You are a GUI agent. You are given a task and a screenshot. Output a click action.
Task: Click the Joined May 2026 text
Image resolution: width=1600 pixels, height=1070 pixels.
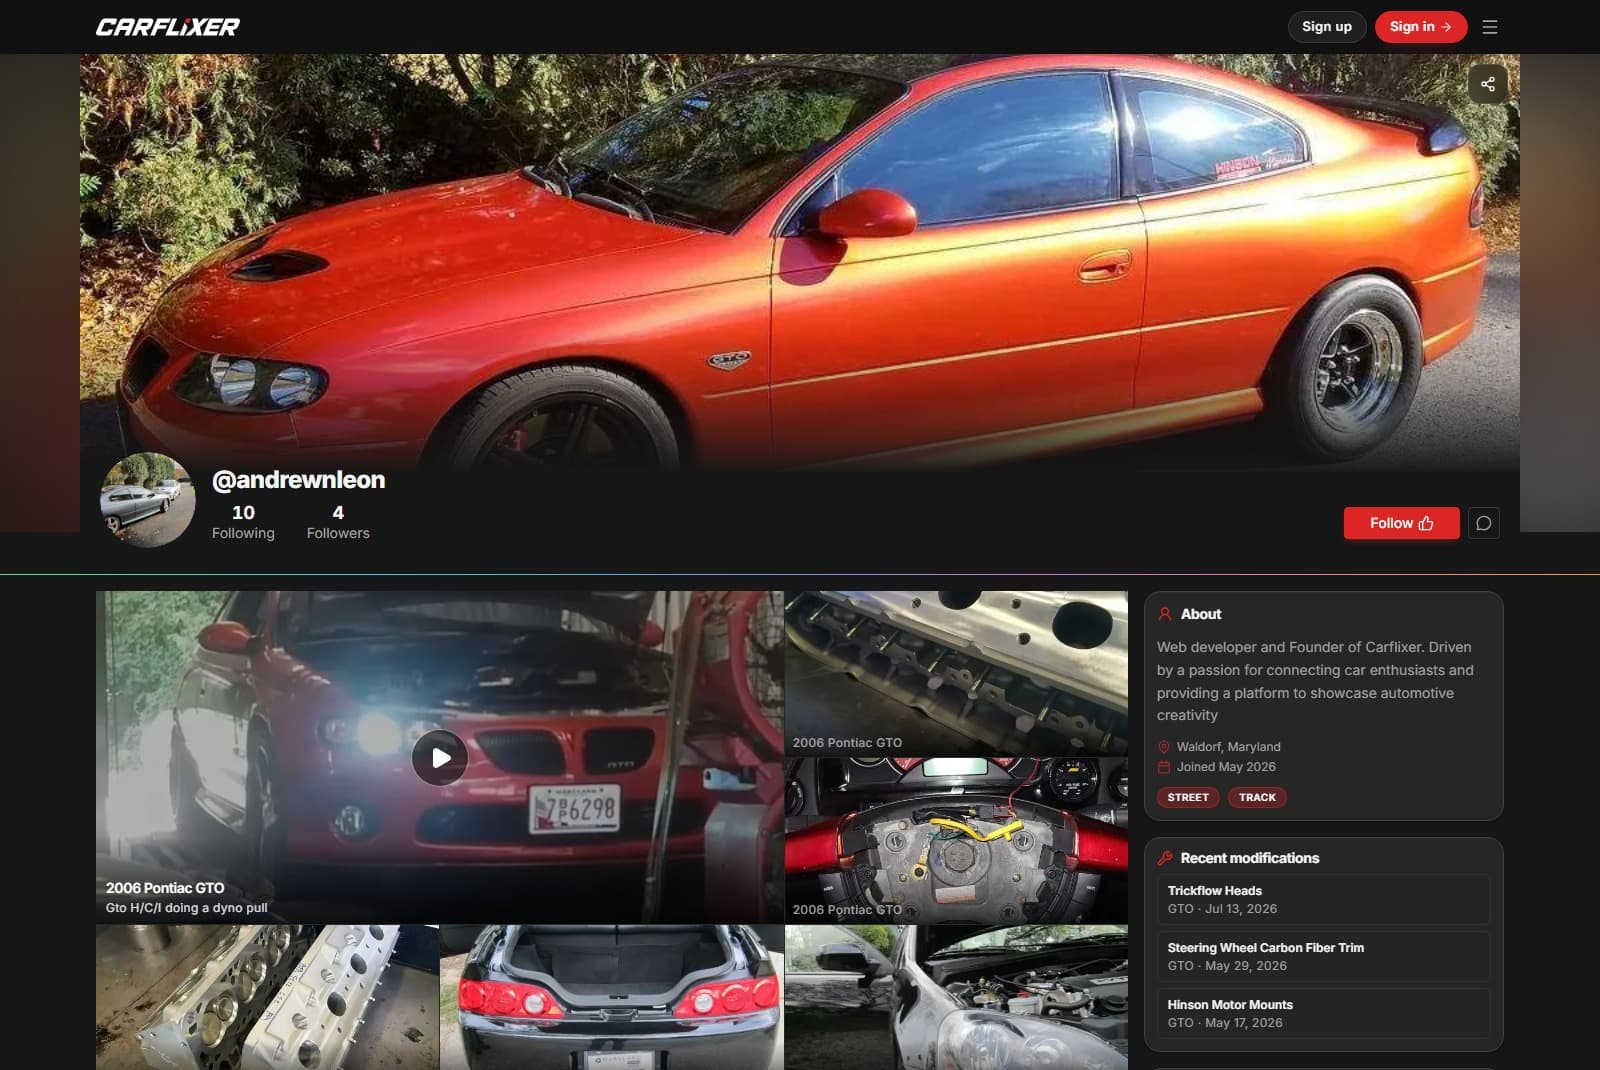(x=1226, y=767)
